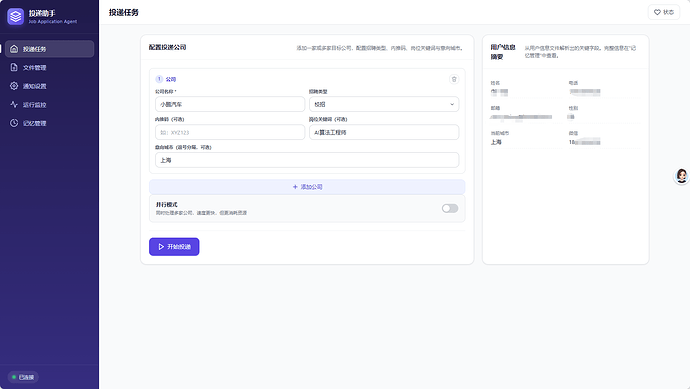Click the 开始投递 button
The height and width of the screenshot is (389, 690).
click(x=174, y=246)
